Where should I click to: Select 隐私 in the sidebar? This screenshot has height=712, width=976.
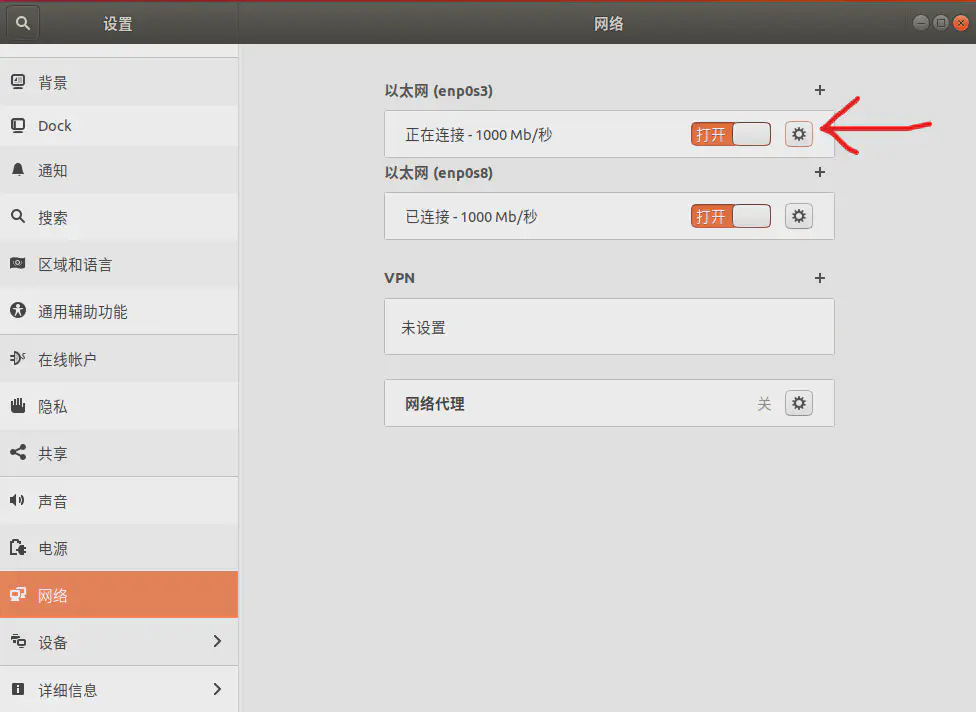[x=53, y=407]
